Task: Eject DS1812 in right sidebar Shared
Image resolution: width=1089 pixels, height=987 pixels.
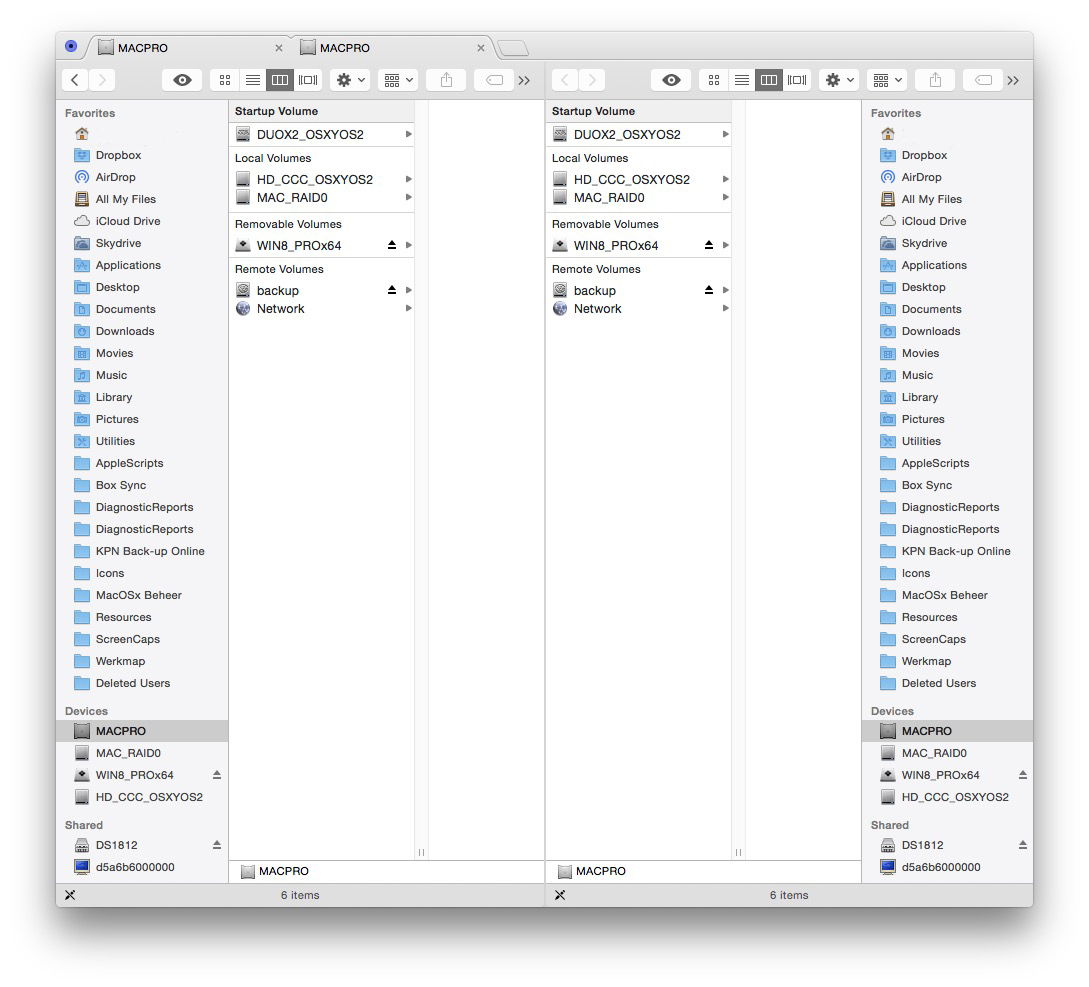Action: tap(1022, 845)
